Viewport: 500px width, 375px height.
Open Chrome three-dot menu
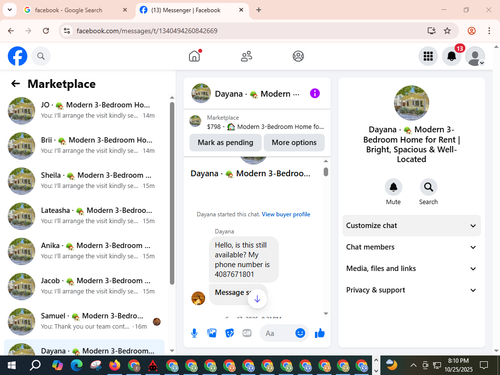489,31
